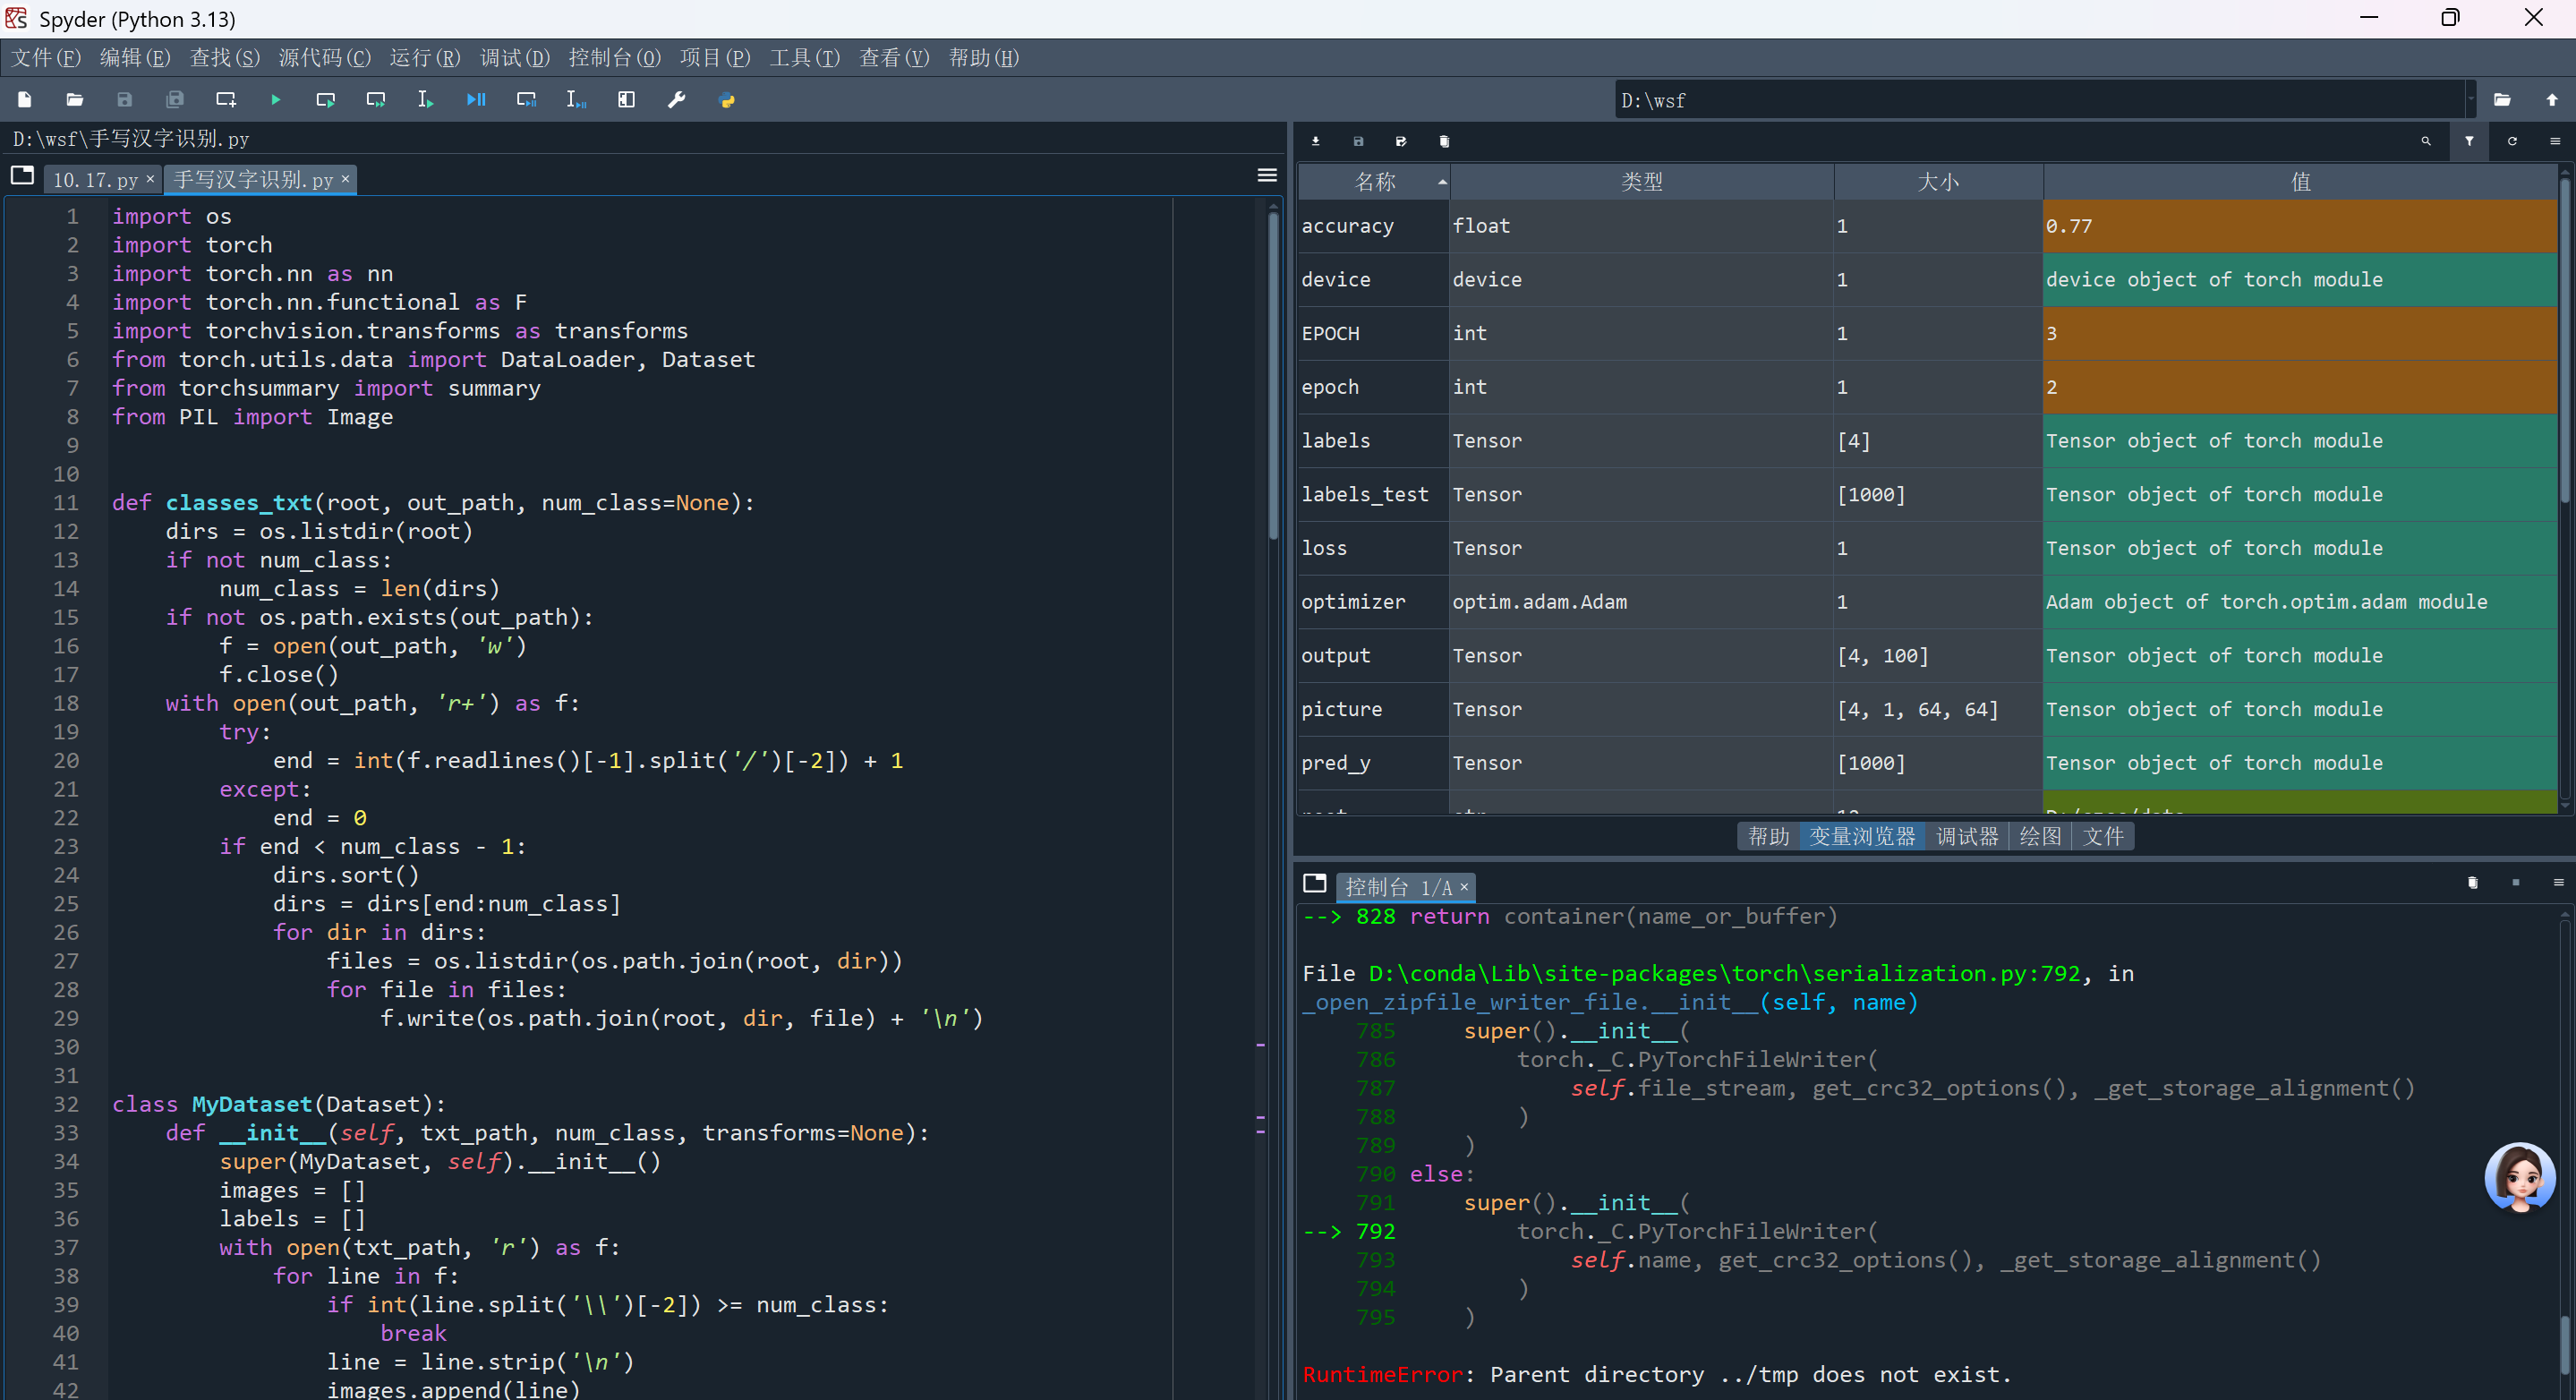Click Debug file play-pause icon

(x=476, y=100)
